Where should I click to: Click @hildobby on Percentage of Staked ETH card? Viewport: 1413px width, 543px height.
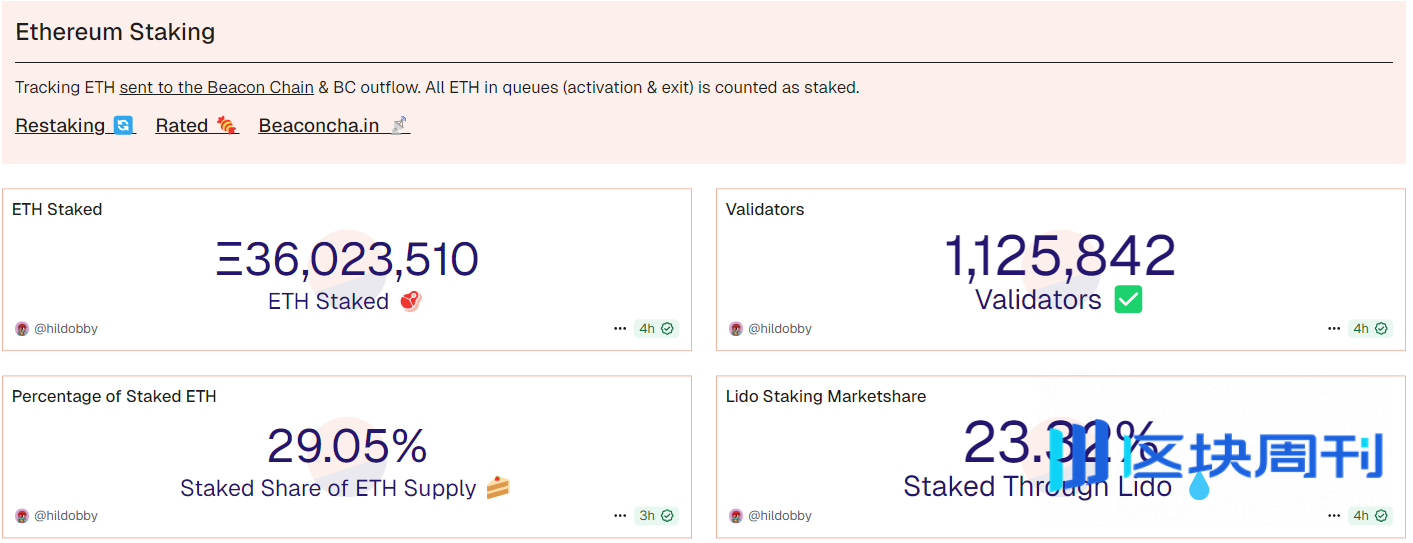pos(66,515)
